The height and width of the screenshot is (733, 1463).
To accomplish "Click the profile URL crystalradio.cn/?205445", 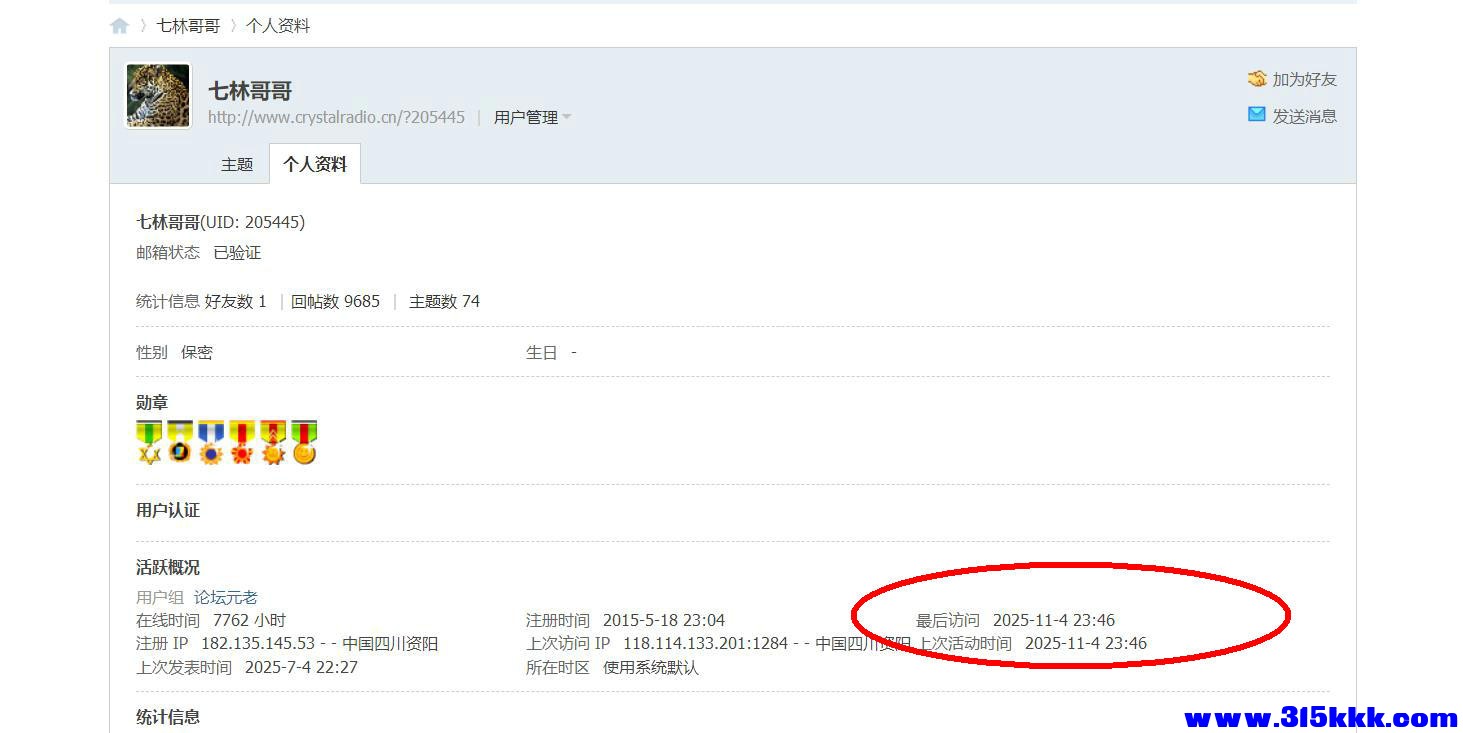I will point(335,116).
